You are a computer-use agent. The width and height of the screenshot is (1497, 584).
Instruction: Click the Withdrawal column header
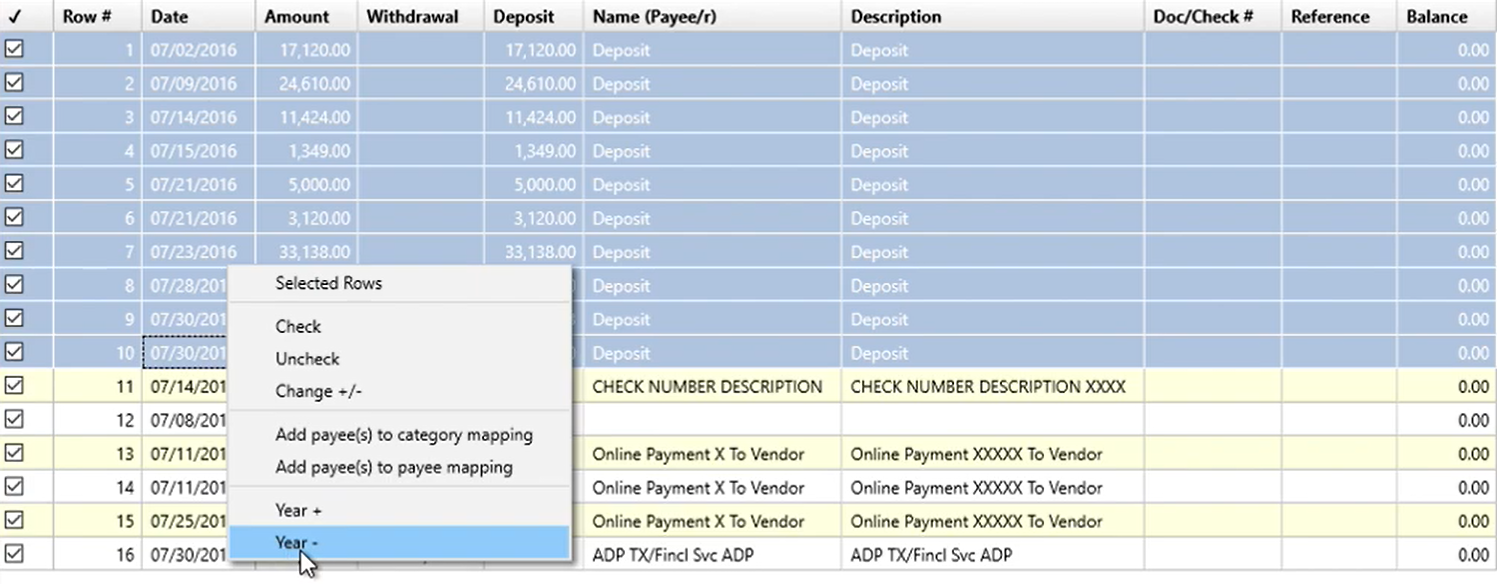(420, 16)
